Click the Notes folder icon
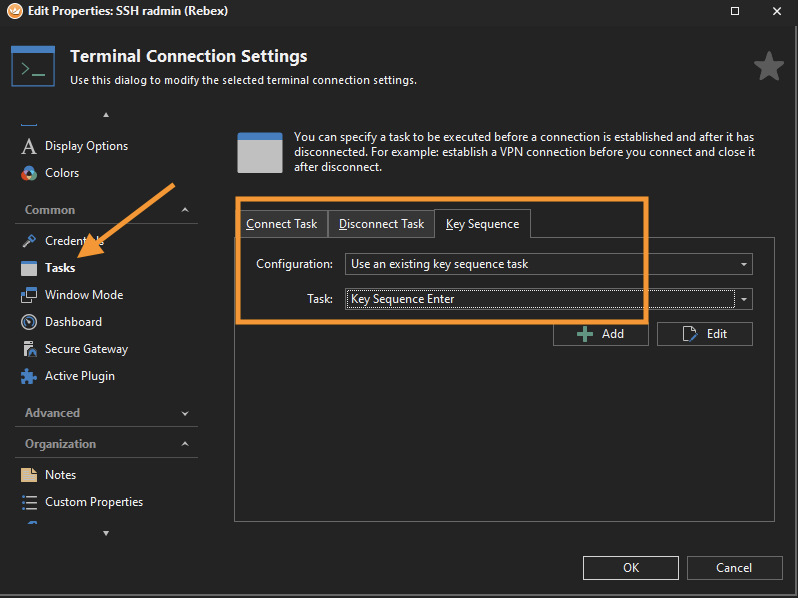The width and height of the screenshot is (798, 598). coord(28,475)
